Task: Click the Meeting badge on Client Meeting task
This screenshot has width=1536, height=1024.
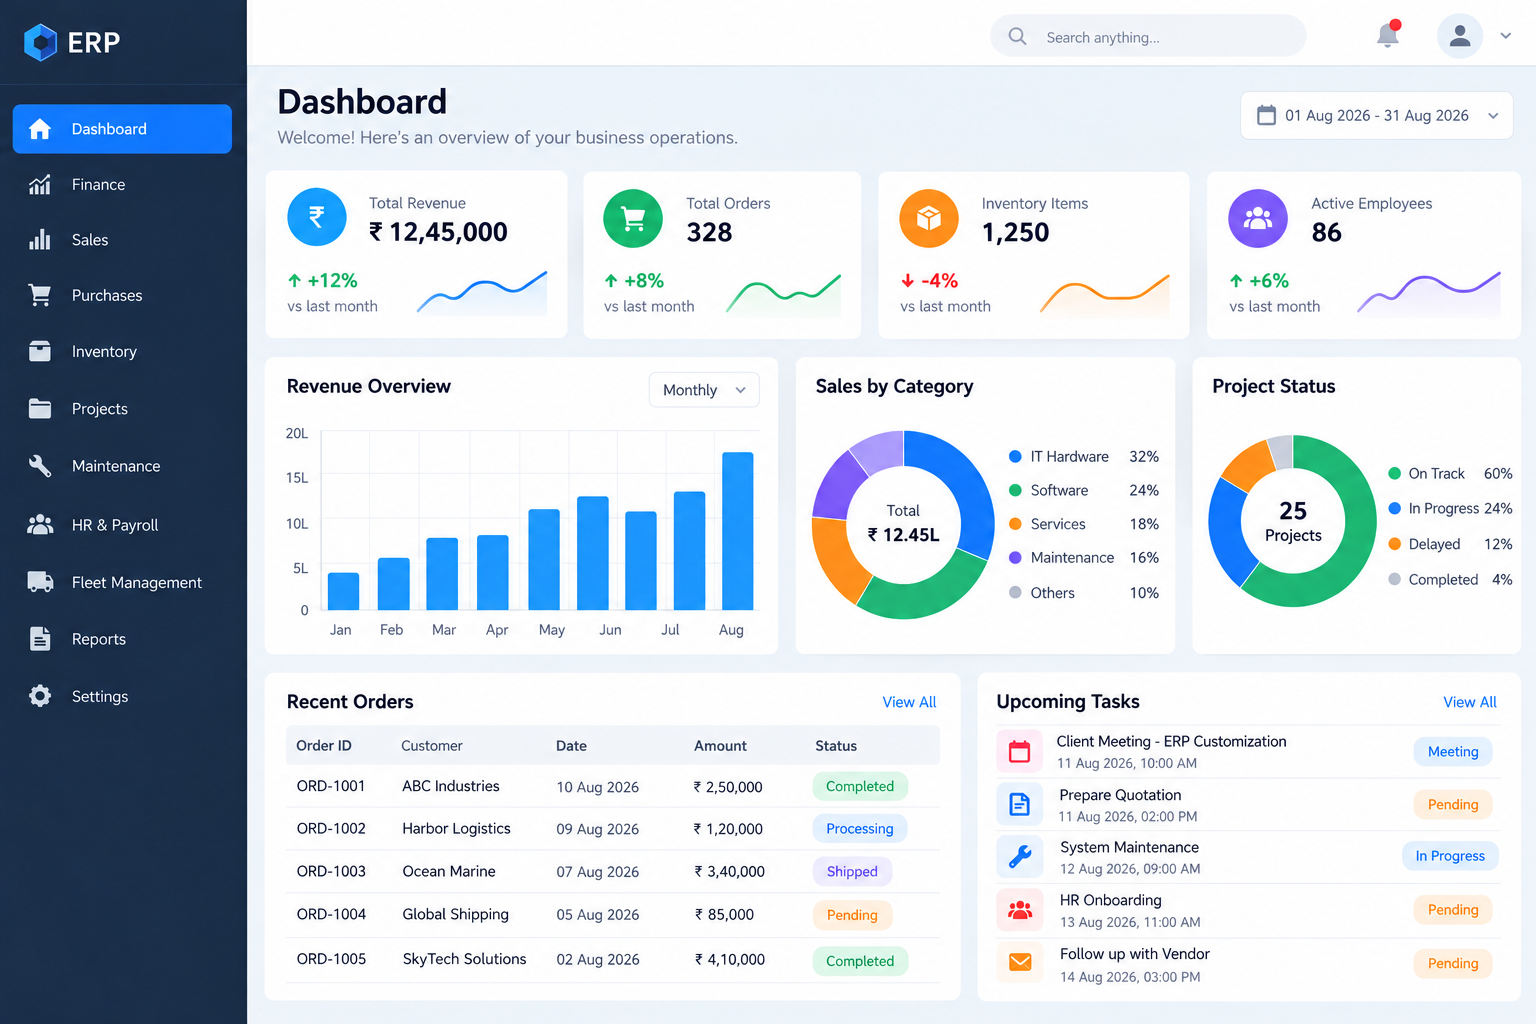Action: 1453,752
